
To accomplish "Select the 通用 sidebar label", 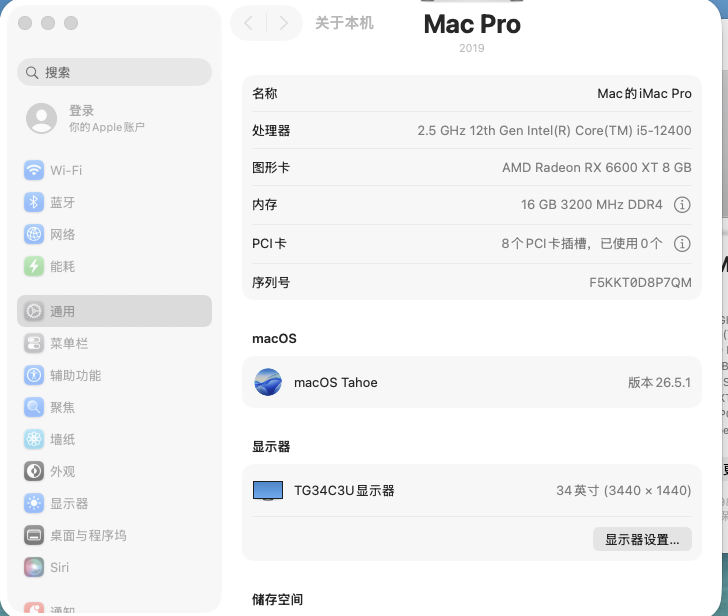I will point(63,311).
